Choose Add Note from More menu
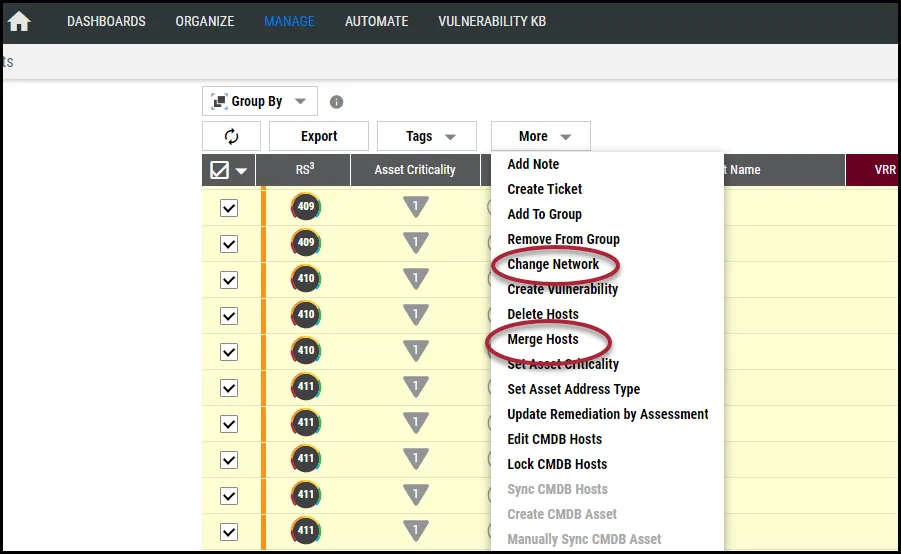The height and width of the screenshot is (554, 901). [x=533, y=164]
